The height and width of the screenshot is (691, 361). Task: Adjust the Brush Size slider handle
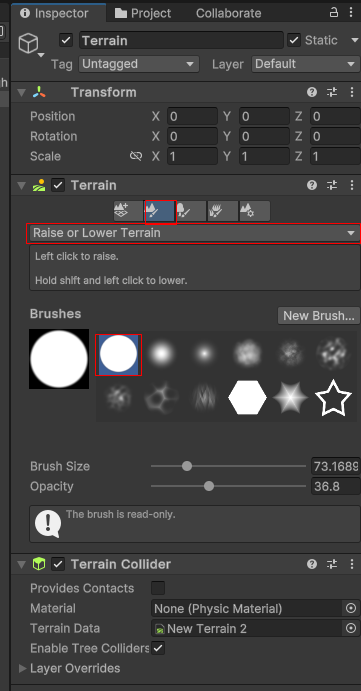[187, 466]
